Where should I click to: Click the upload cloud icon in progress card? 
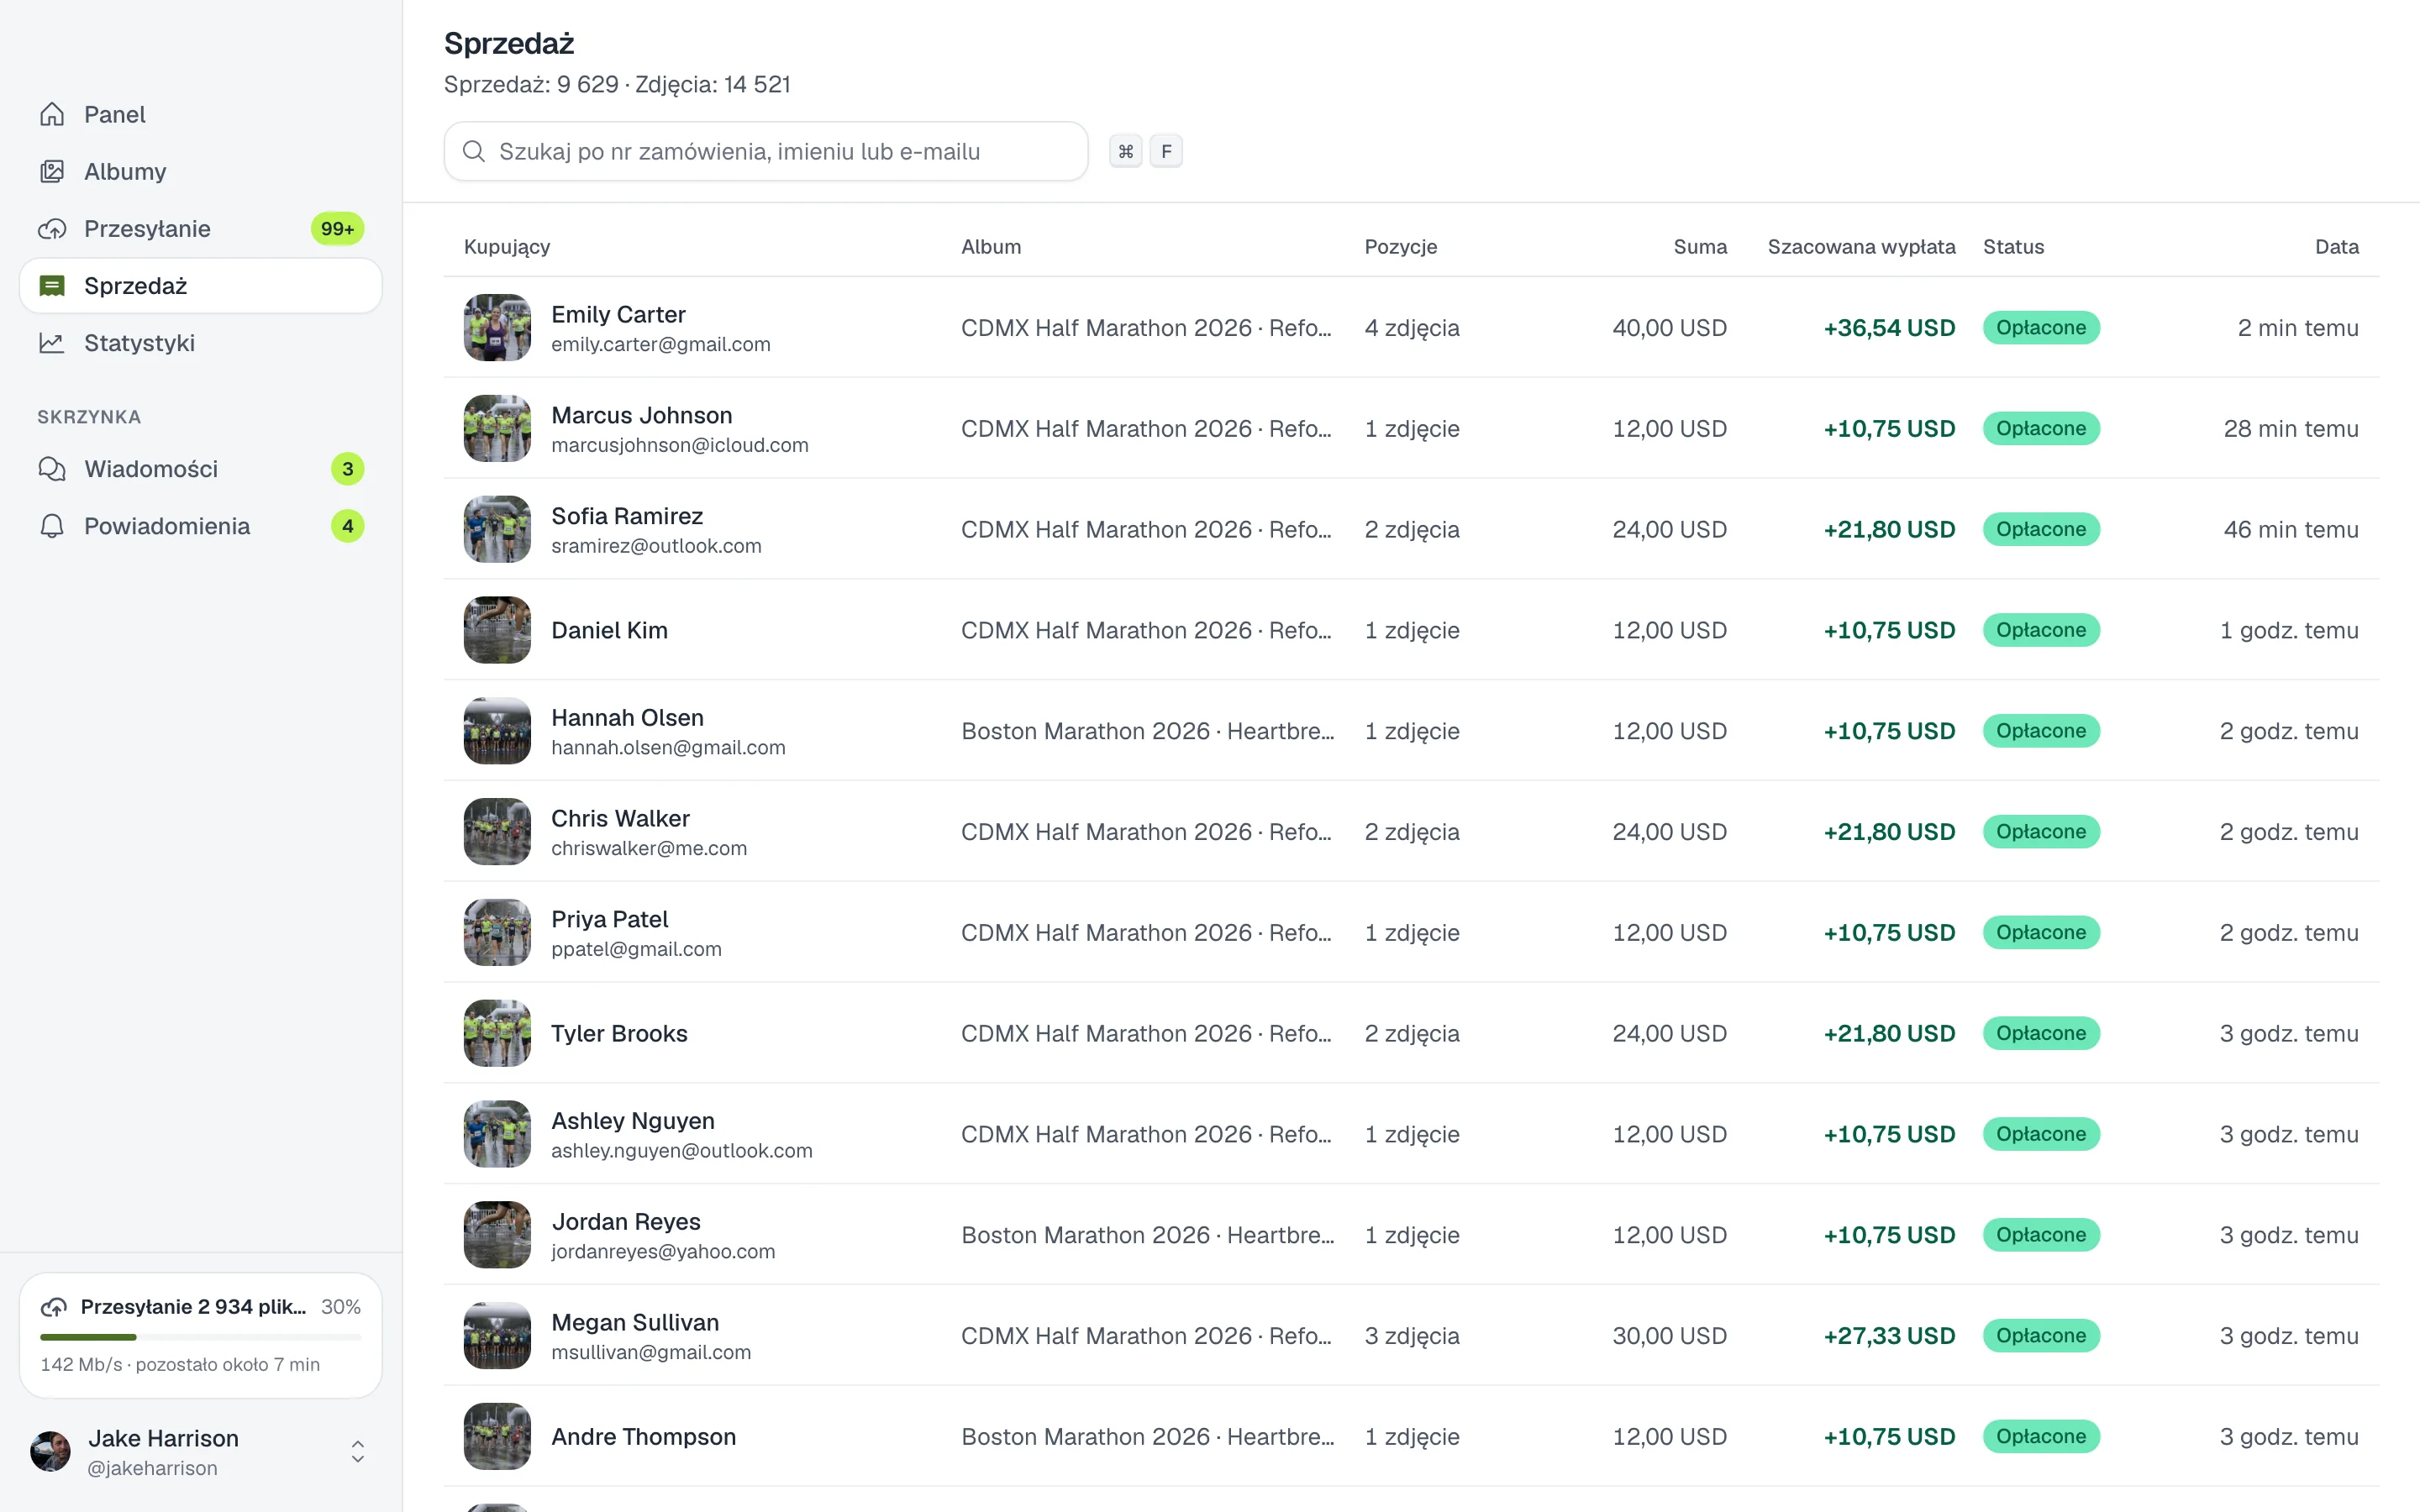(54, 1307)
